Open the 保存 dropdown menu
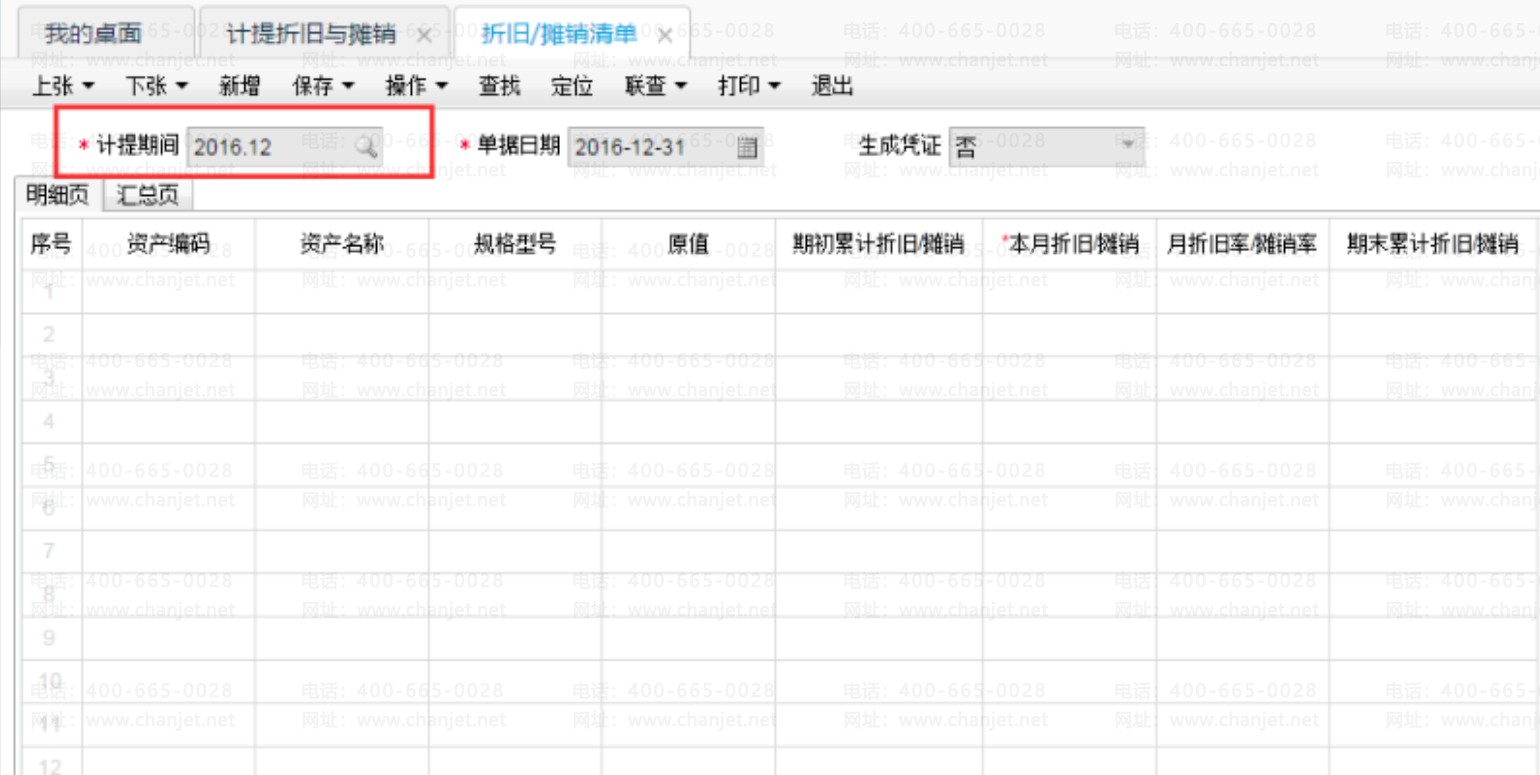 [323, 87]
